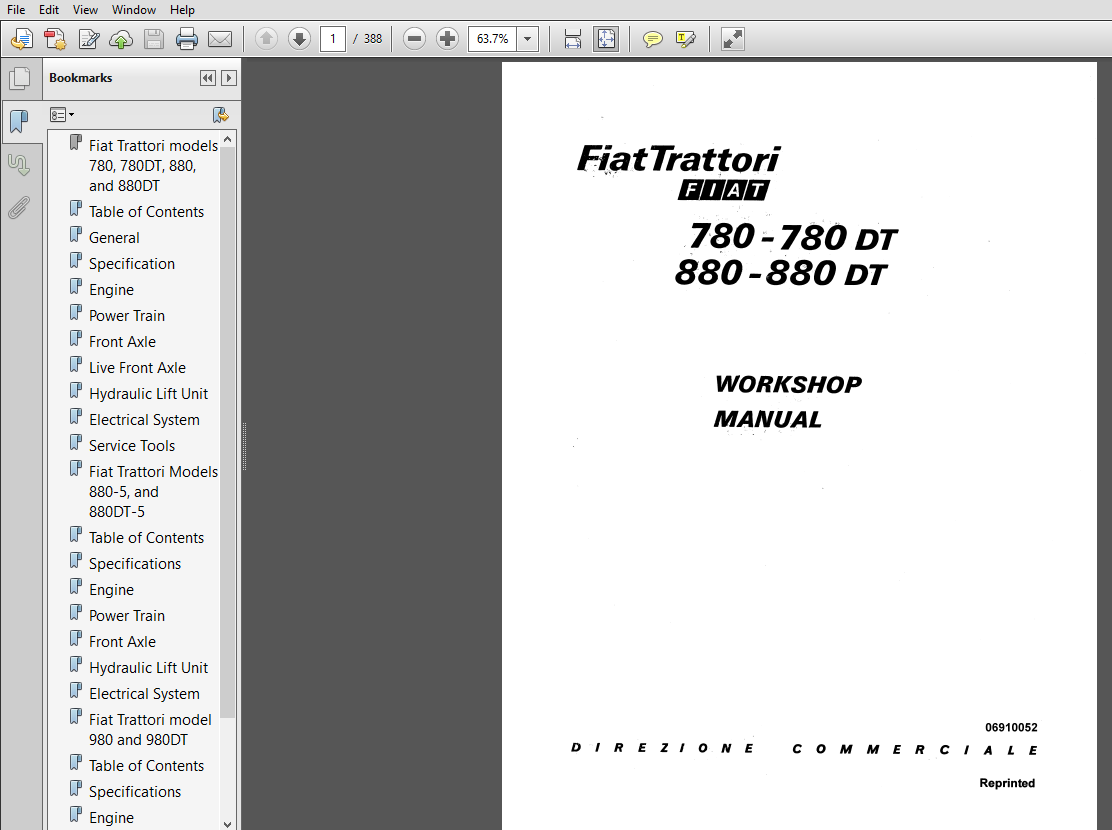
Task: Go to the Specification bookmark
Action: pos(132,264)
